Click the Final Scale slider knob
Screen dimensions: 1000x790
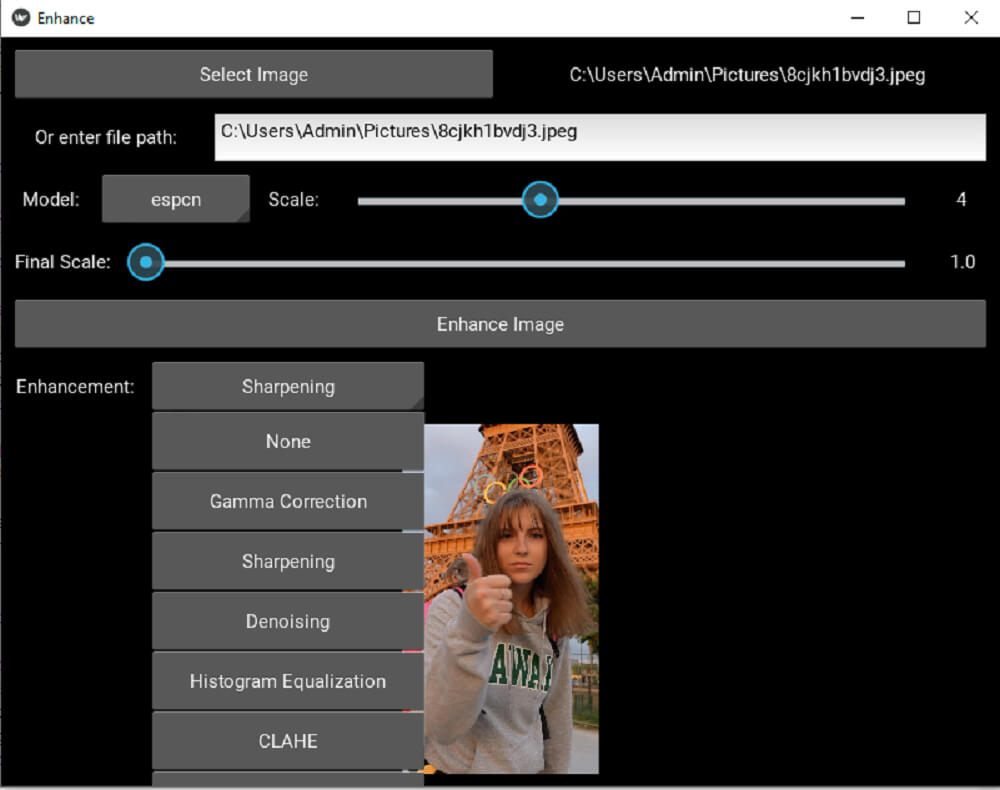point(146,262)
